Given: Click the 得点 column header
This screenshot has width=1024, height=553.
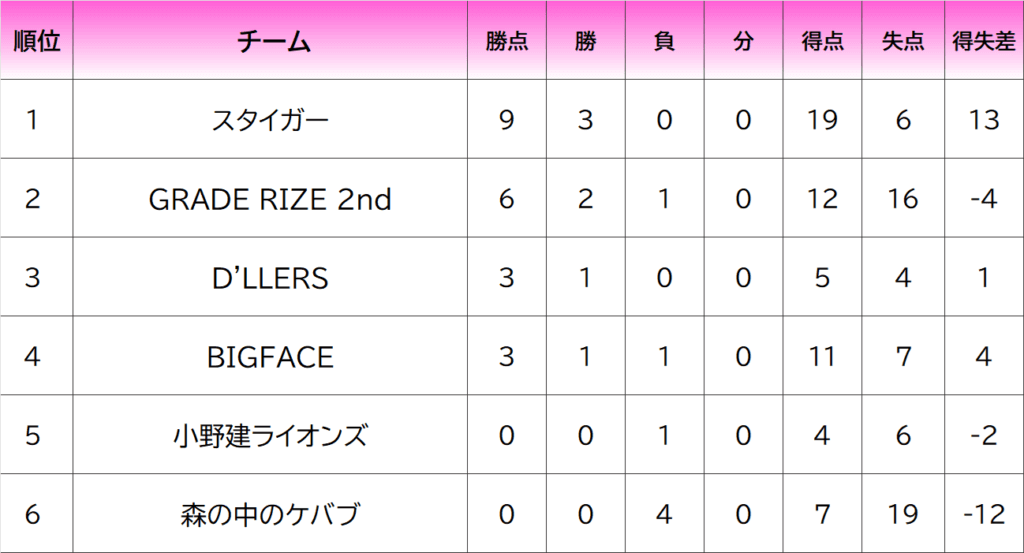Looking at the screenshot, I should [x=822, y=40].
